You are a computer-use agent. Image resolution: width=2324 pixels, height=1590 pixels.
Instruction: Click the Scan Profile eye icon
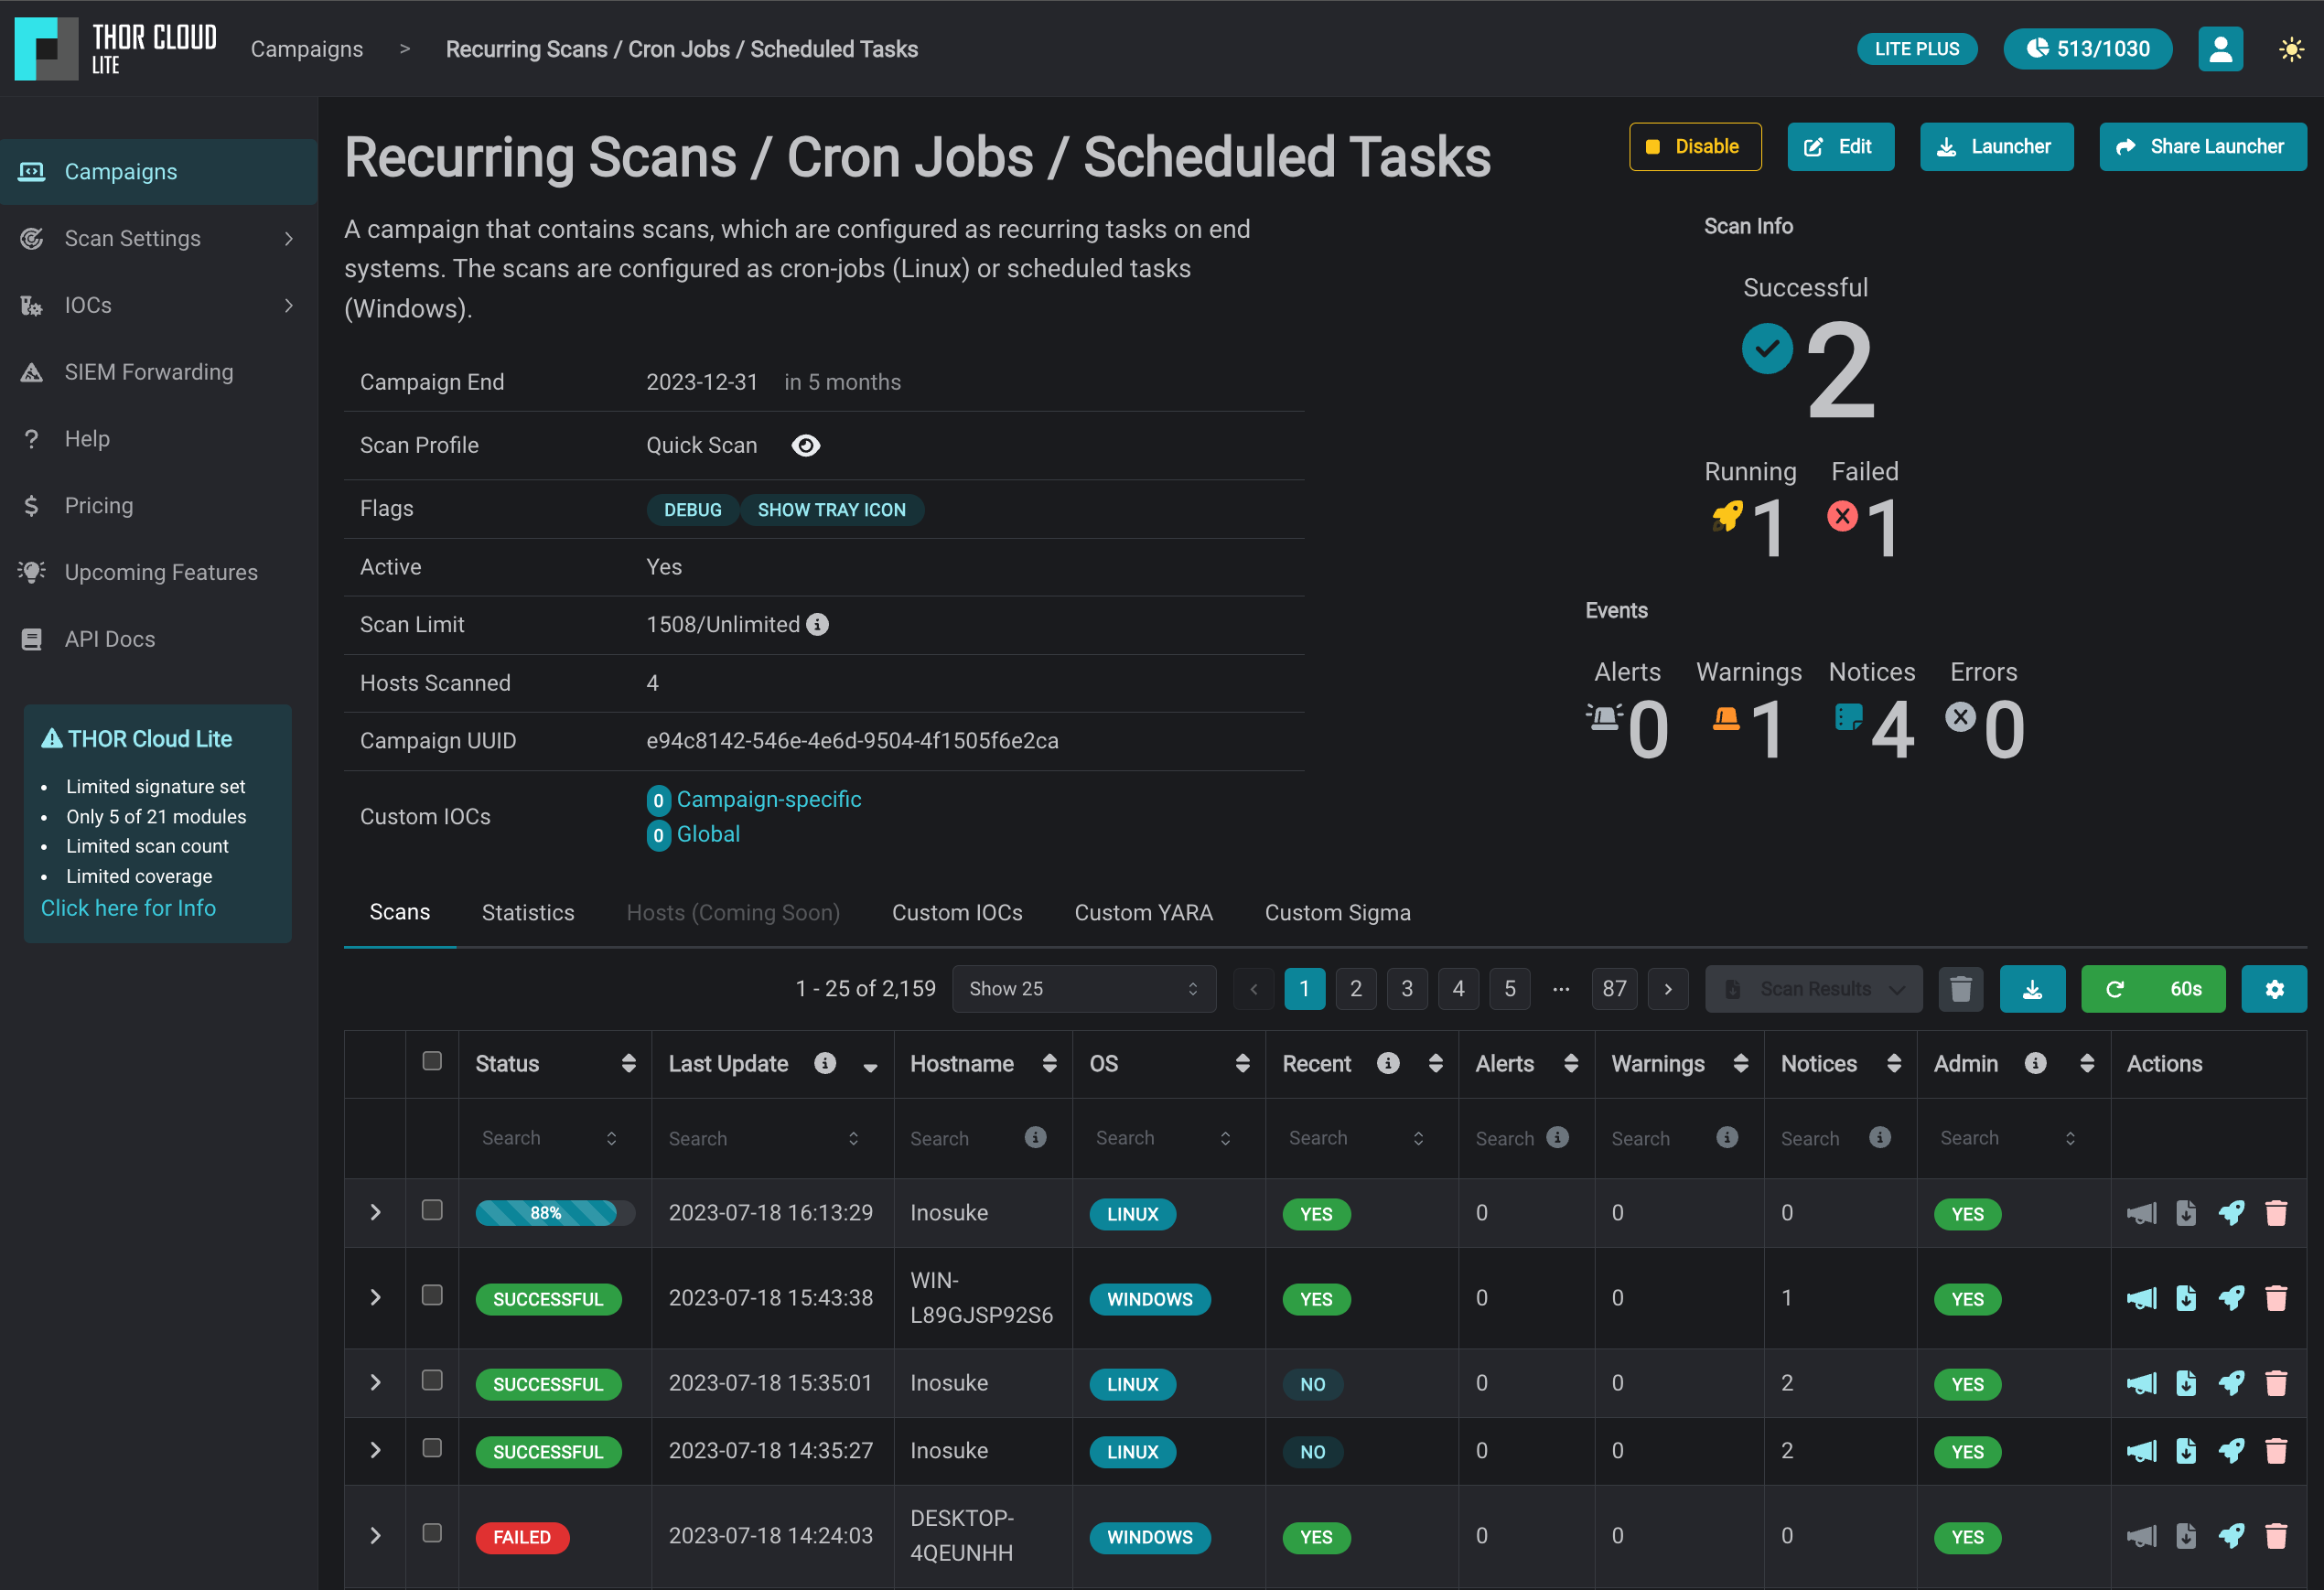click(805, 445)
